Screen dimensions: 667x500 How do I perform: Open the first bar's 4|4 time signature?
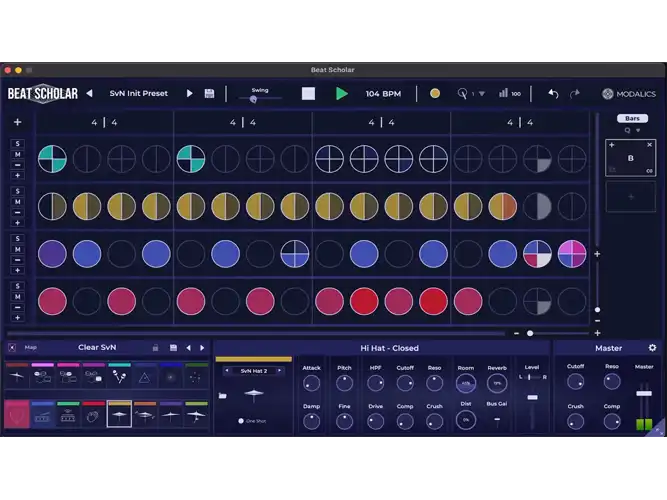(104, 123)
